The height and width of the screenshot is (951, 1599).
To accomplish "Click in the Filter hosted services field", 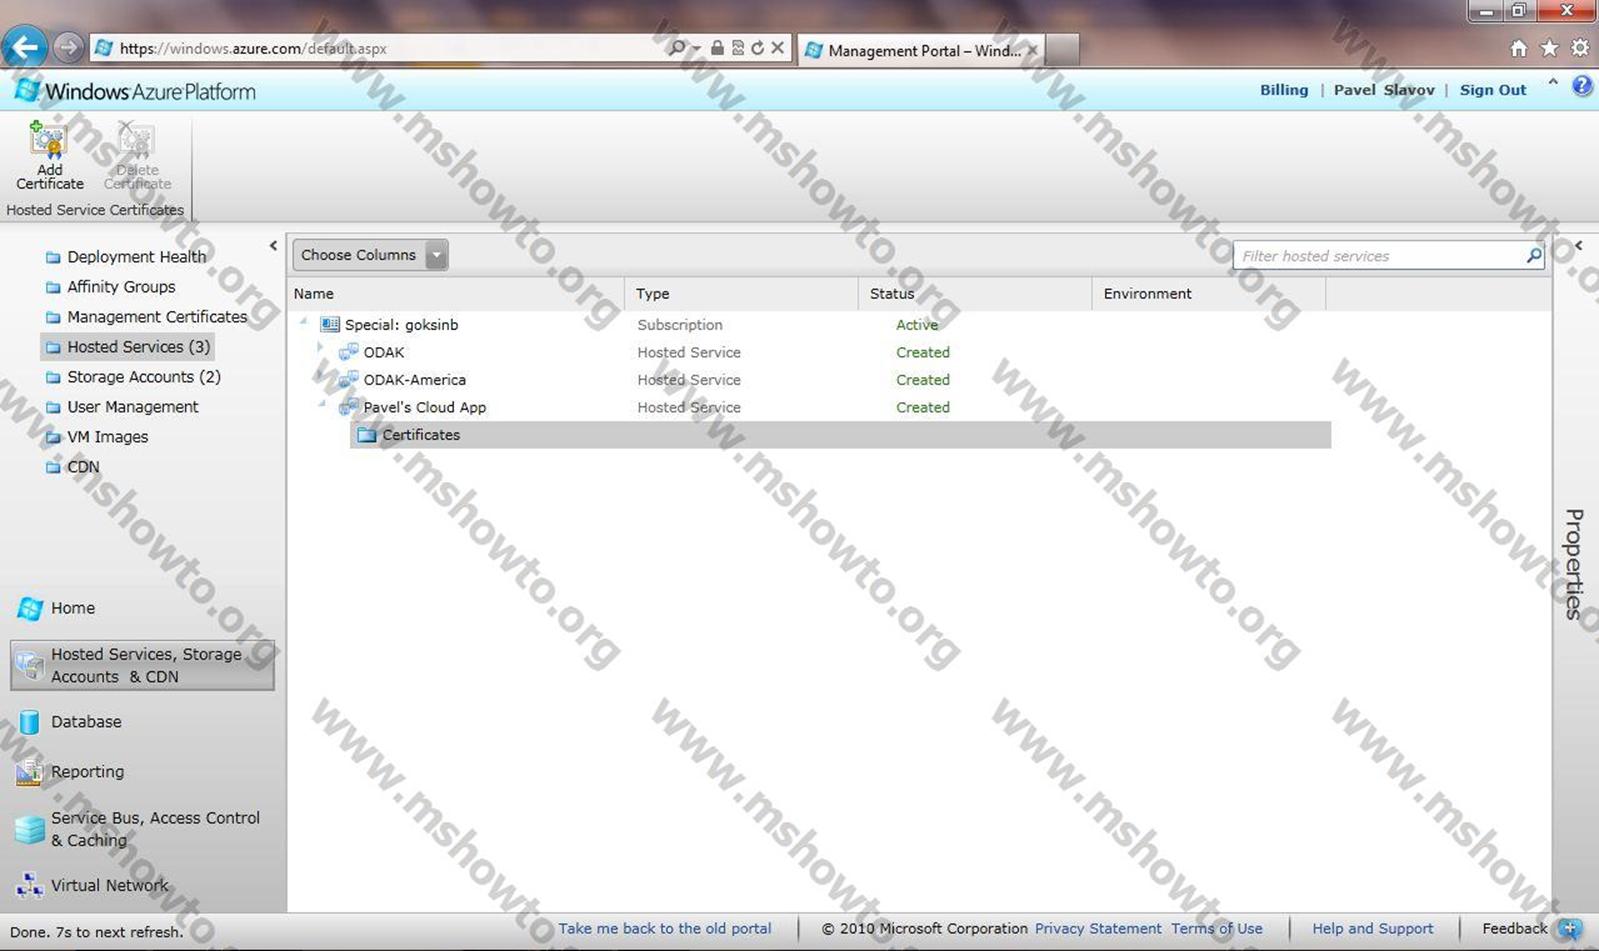I will point(1378,256).
